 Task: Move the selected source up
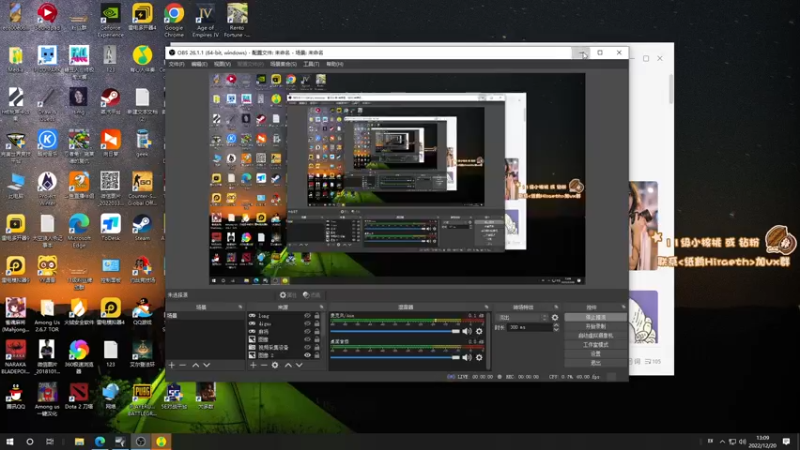[x=288, y=365]
